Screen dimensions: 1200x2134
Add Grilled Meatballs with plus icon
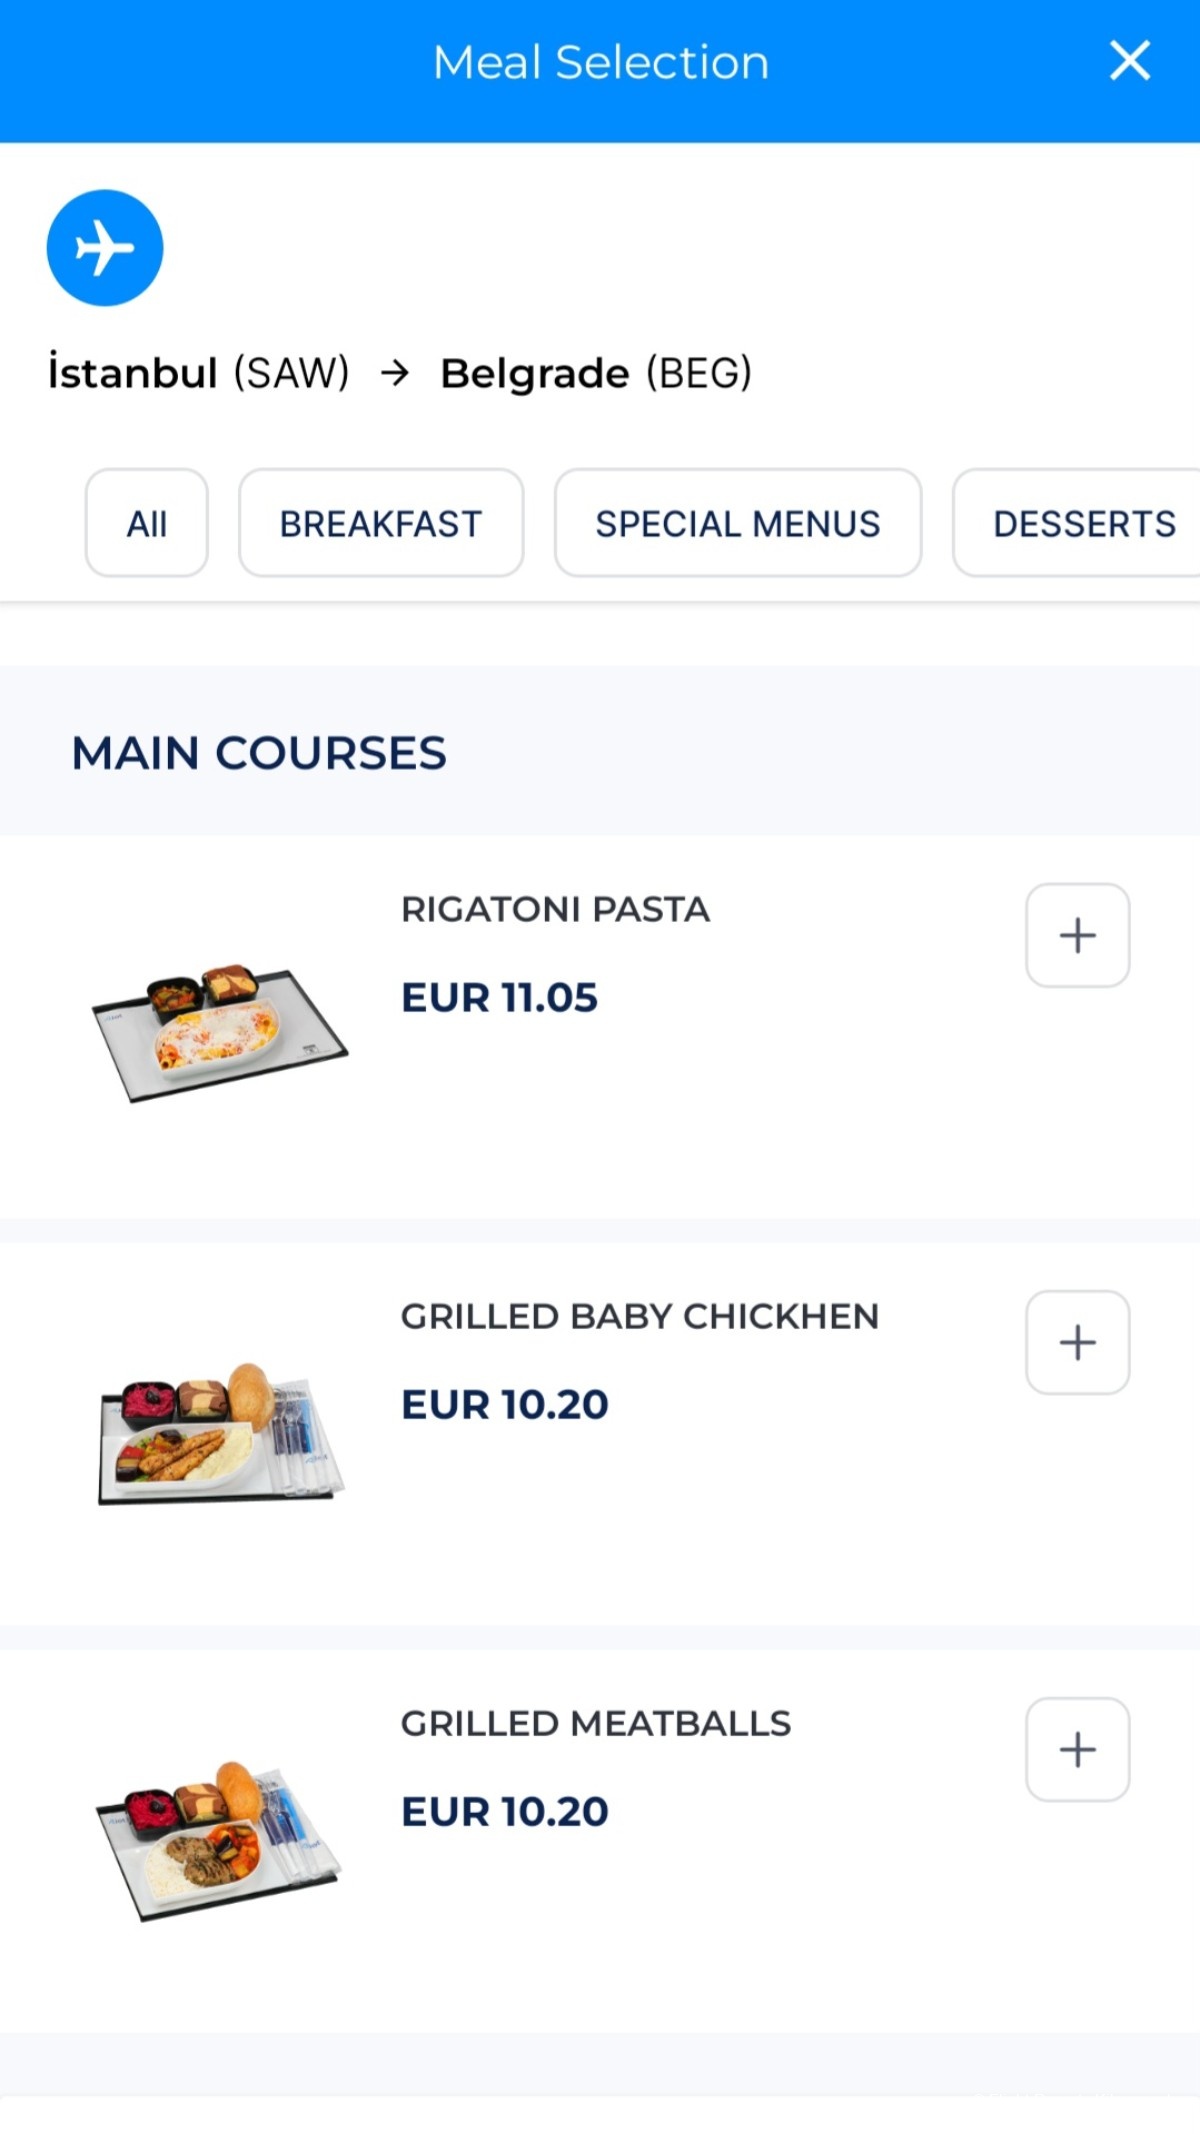(1077, 1749)
